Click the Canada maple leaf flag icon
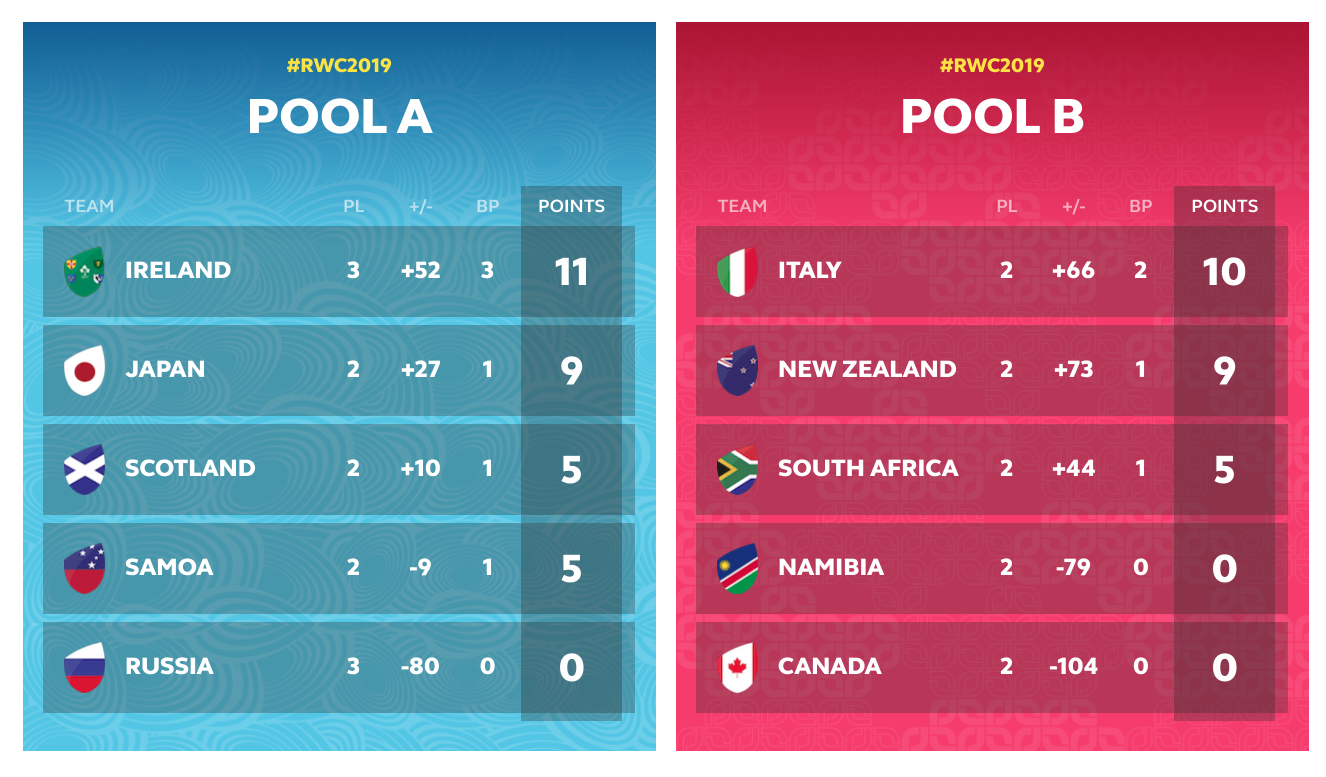This screenshot has height=777, width=1326. pyautogui.click(x=737, y=667)
